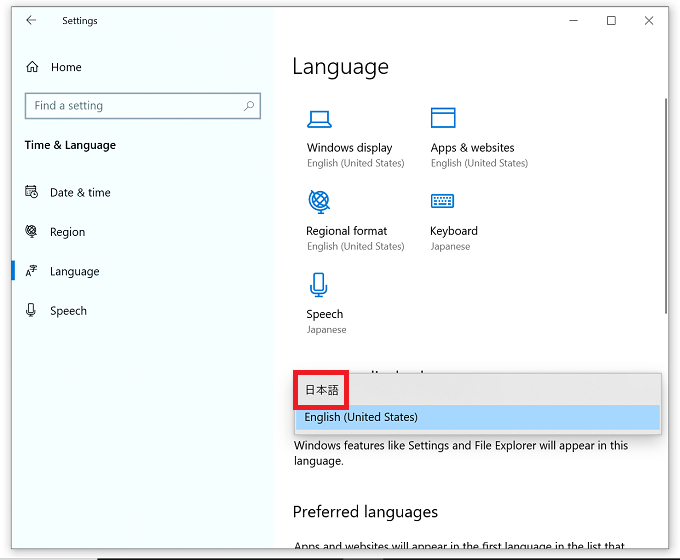Open the Keyboard icon tile
Viewport: 680px width, 560px height.
pos(442,201)
